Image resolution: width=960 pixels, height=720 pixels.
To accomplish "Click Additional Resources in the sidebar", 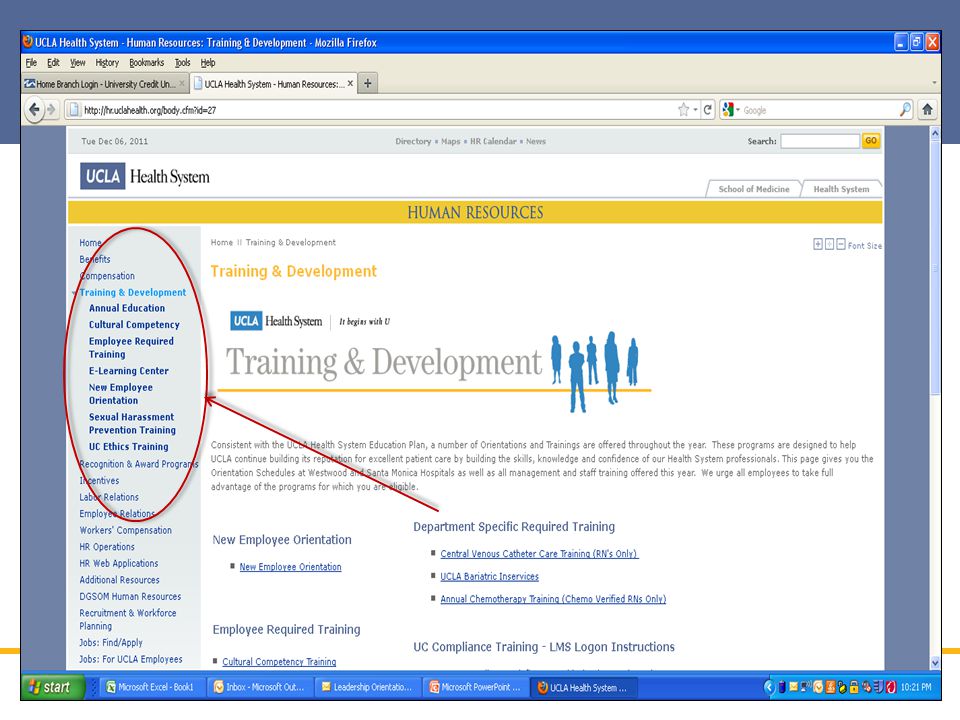I will point(119,580).
